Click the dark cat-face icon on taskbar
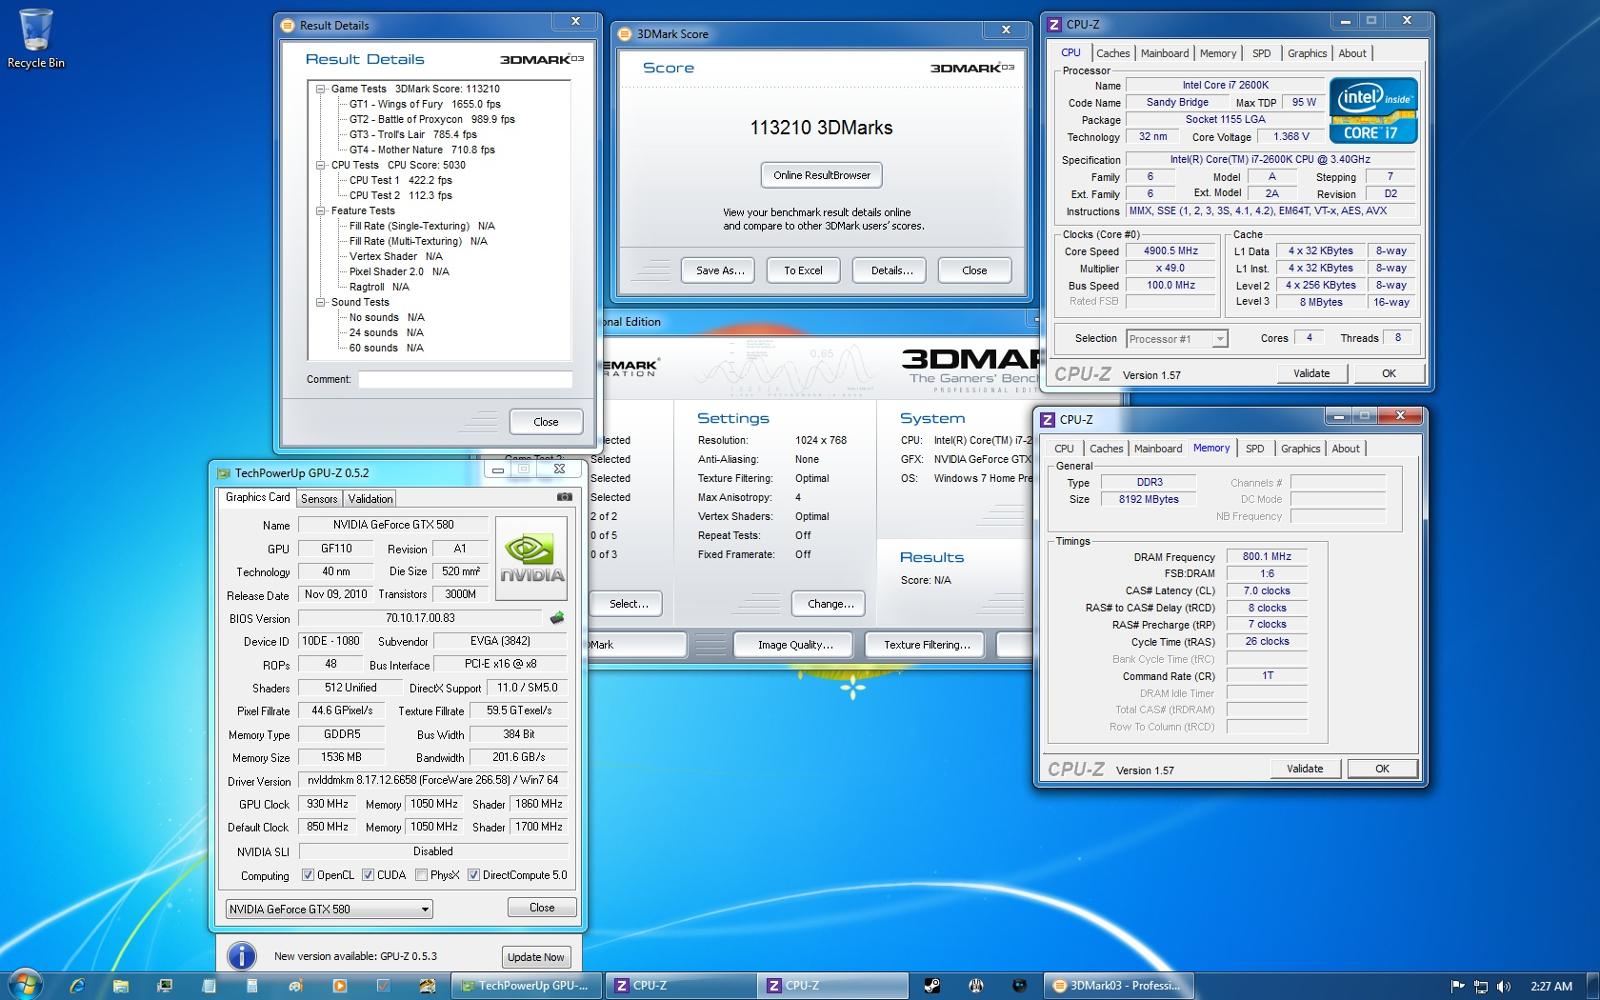The width and height of the screenshot is (1600, 1000). pyautogui.click(x=1019, y=985)
